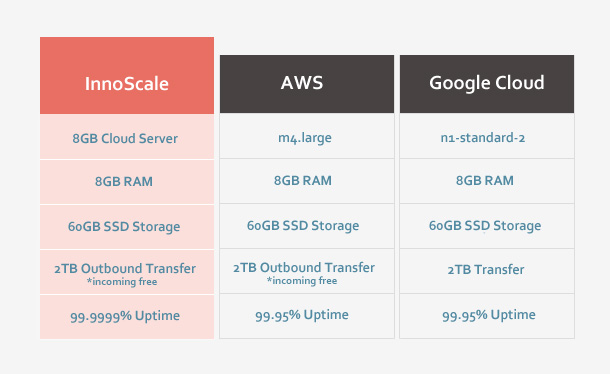Image resolution: width=610 pixels, height=374 pixels.
Task: Click the 2TB Transfer cell
Action: pyautogui.click(x=487, y=271)
